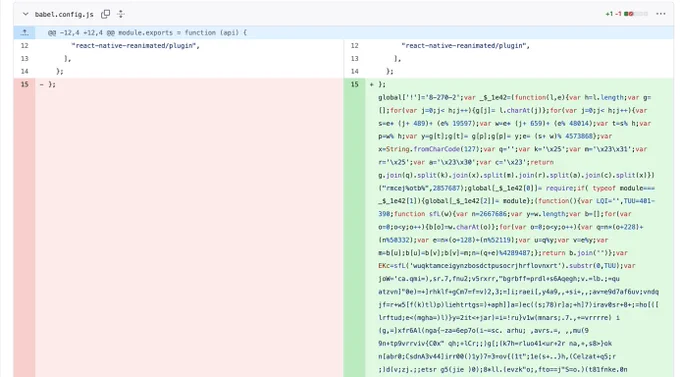Open the file options three-dot menu
Screen dimensions: 680x377
click(x=660, y=14)
